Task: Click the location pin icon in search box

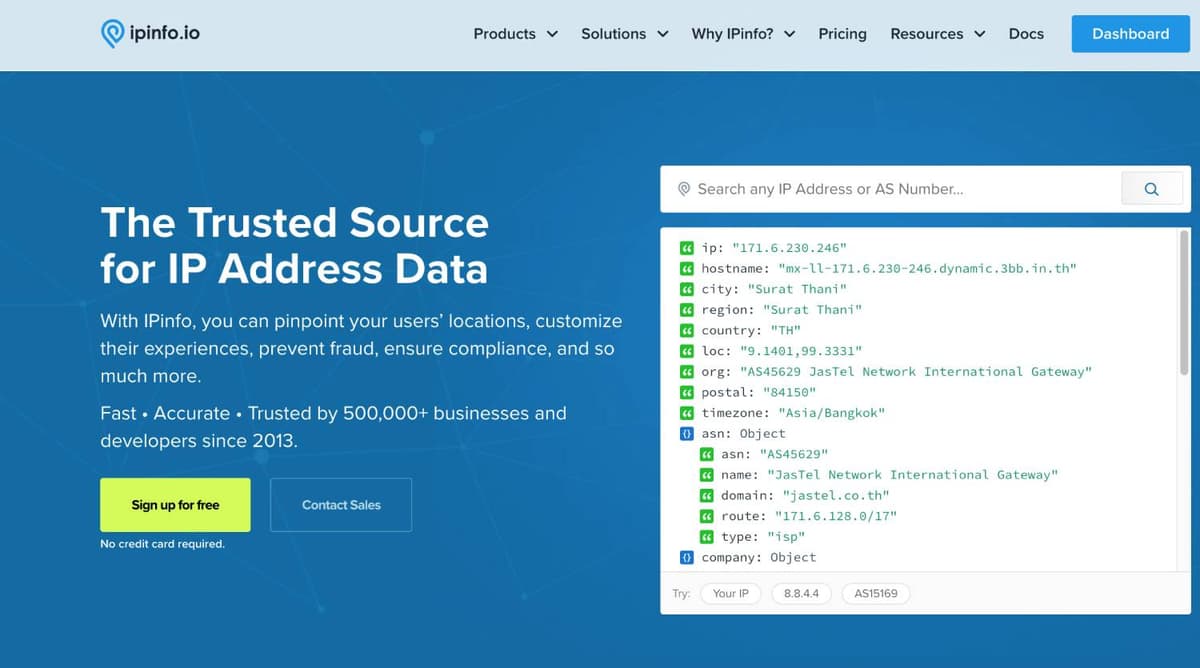Action: [x=684, y=189]
